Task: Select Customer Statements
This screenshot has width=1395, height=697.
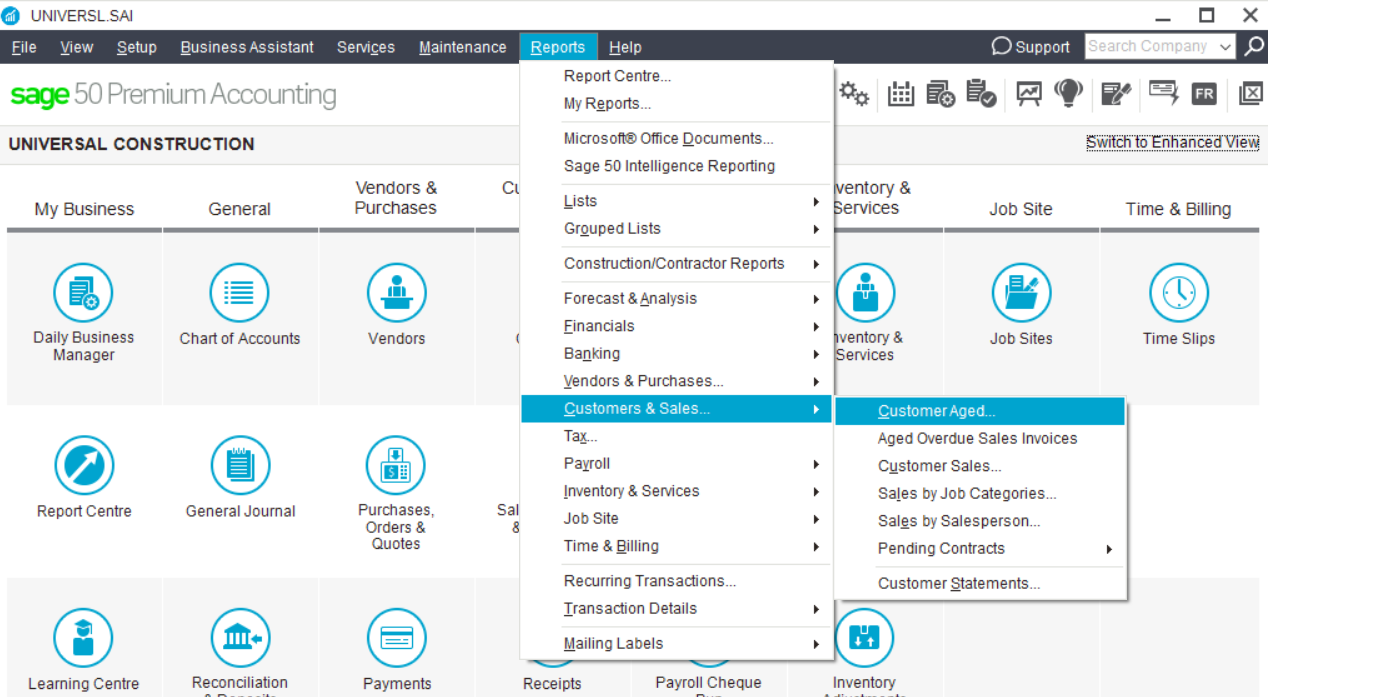Action: tap(980, 583)
